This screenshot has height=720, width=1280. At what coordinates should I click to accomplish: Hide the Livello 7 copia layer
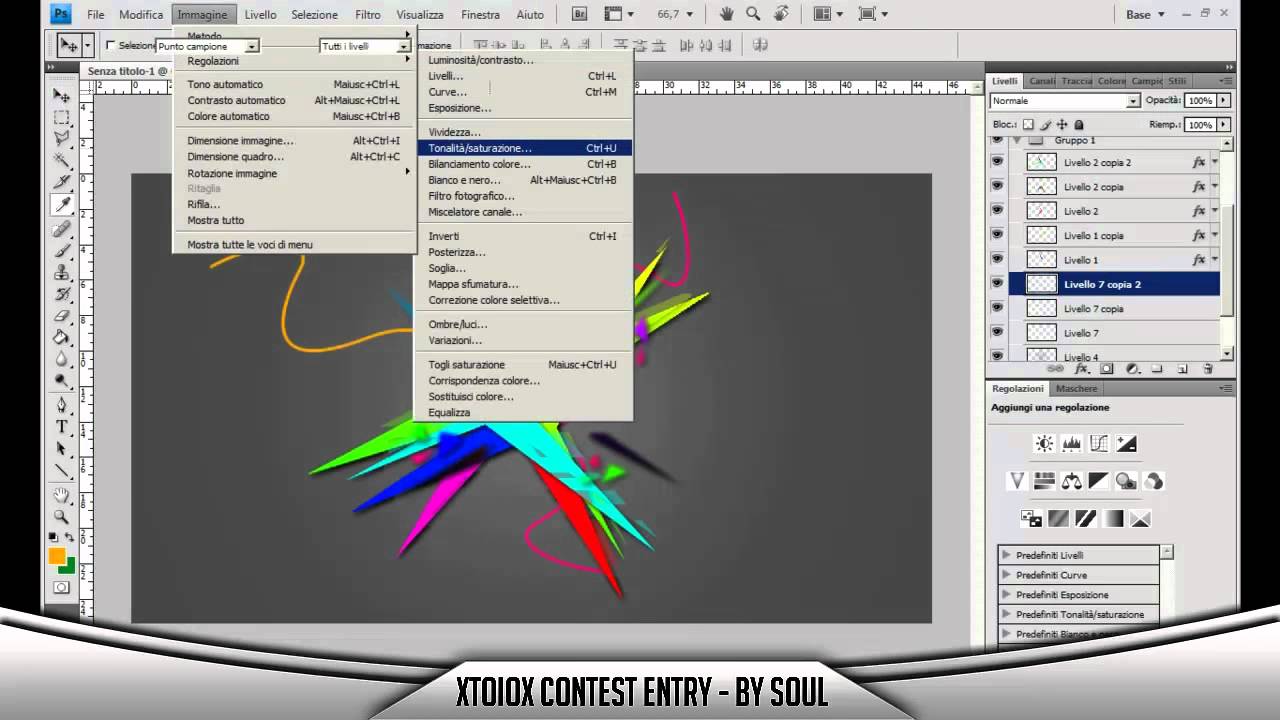click(997, 308)
